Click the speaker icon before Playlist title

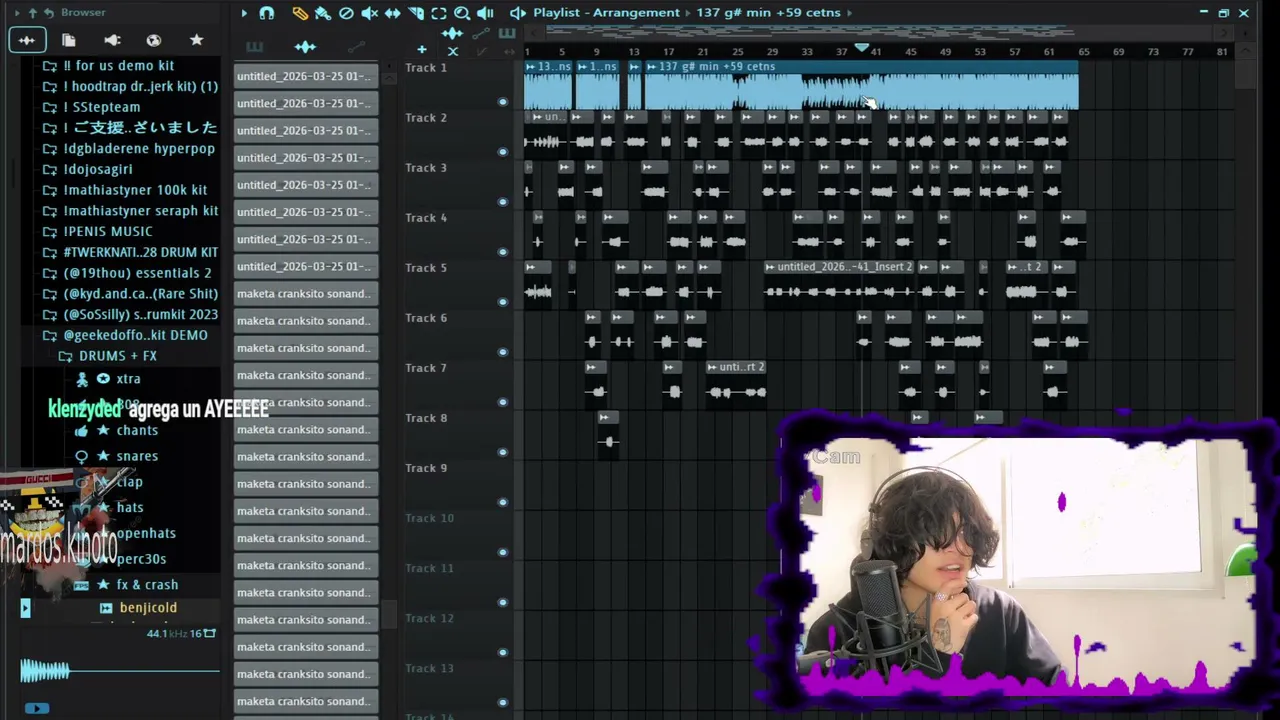[x=517, y=13]
